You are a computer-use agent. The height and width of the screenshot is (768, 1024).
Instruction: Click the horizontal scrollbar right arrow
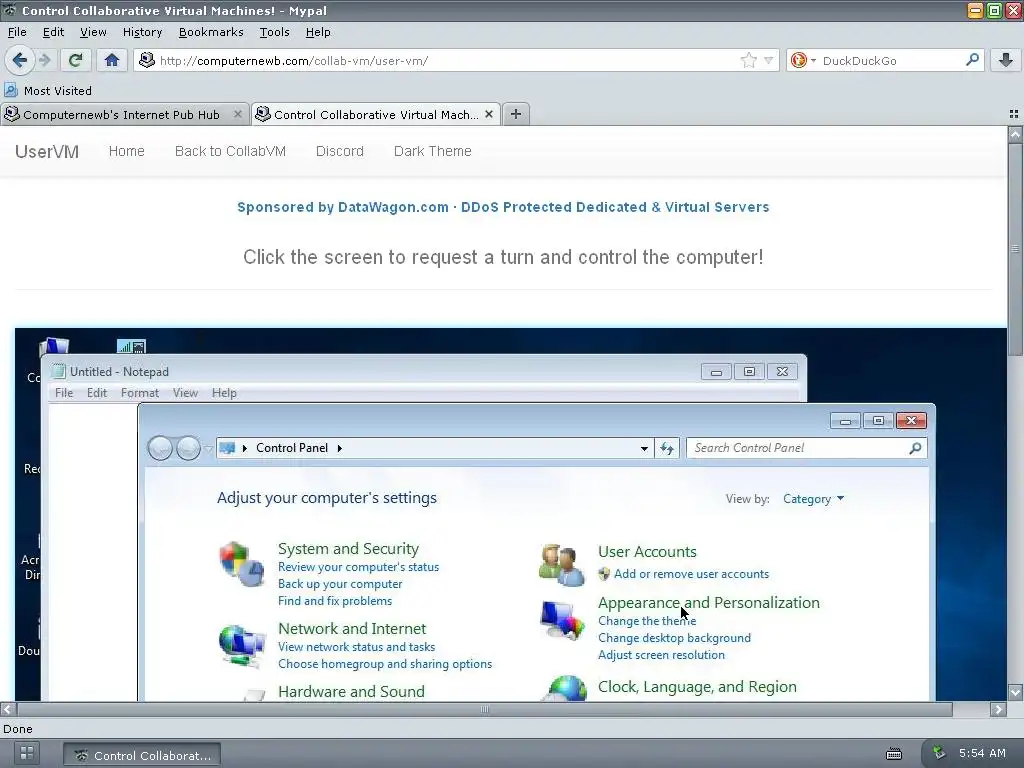(999, 709)
